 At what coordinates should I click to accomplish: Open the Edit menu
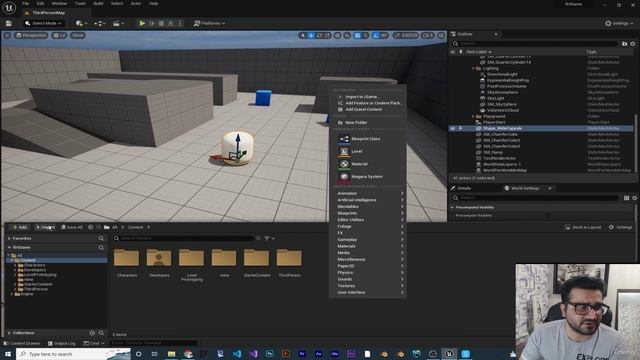click(x=40, y=4)
